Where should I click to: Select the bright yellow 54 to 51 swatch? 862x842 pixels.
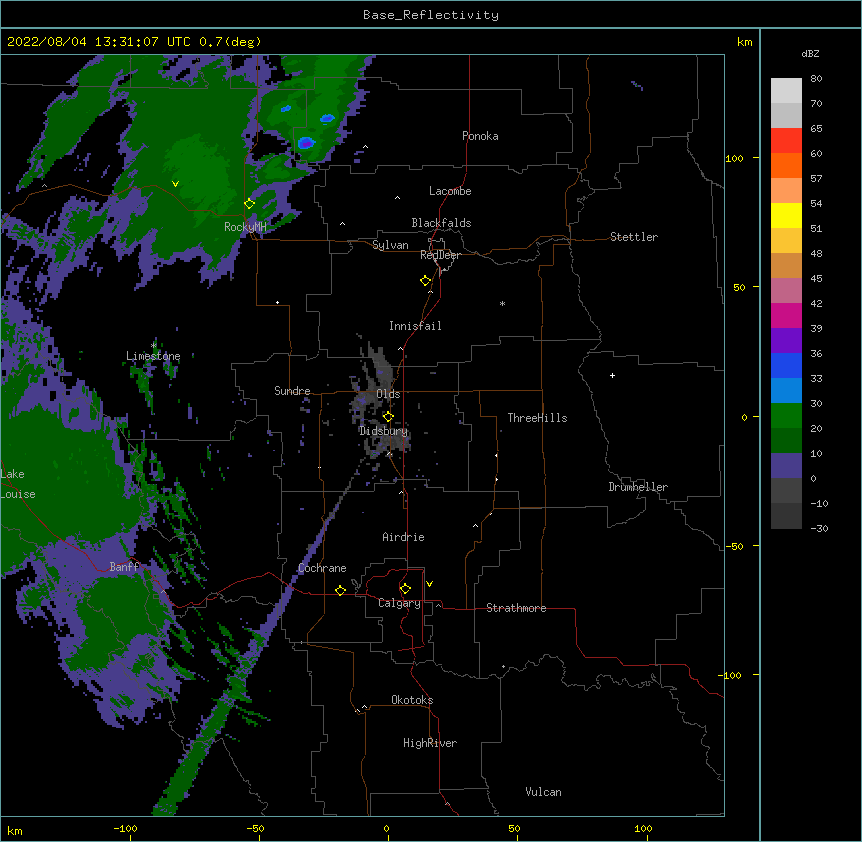[x=786, y=216]
